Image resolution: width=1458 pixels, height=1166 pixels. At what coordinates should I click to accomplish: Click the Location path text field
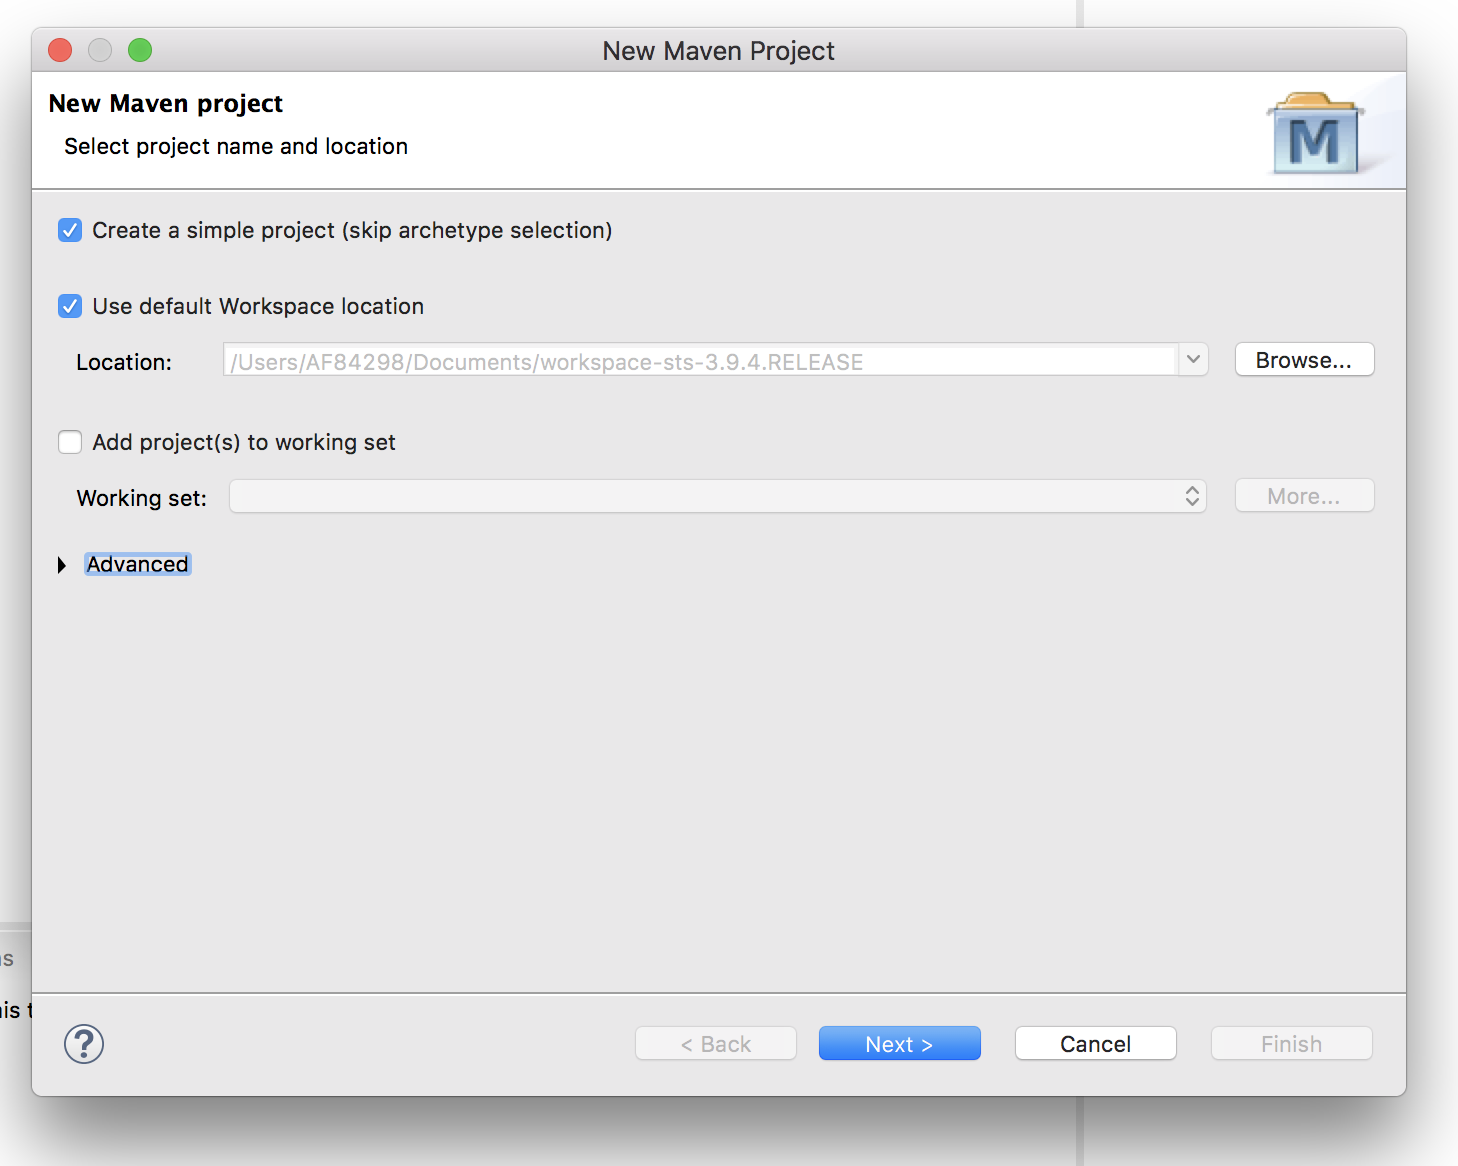(x=700, y=361)
